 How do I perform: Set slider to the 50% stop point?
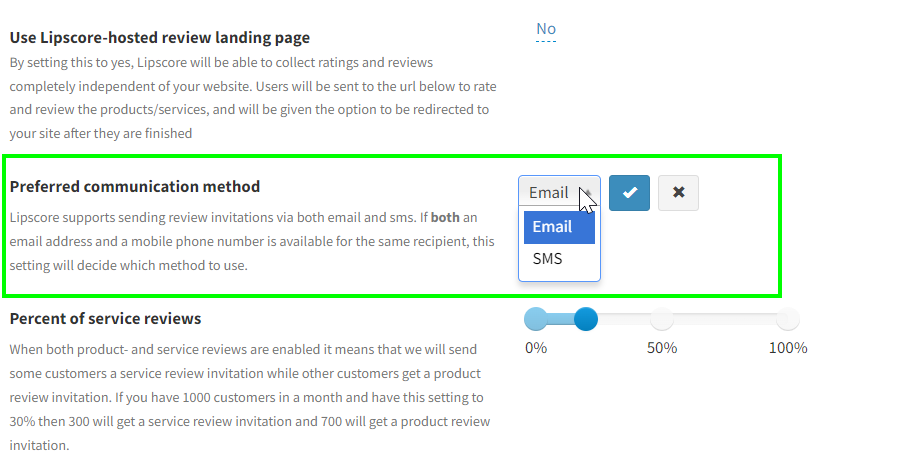[662, 319]
